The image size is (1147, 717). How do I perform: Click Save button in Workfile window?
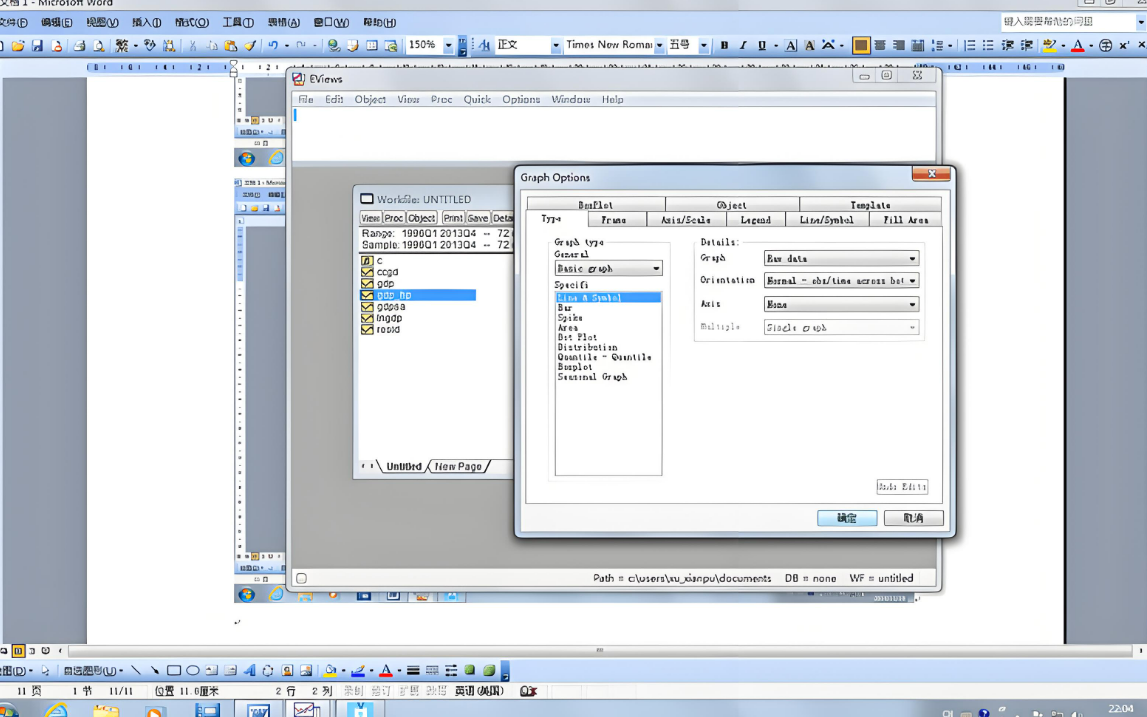point(478,218)
